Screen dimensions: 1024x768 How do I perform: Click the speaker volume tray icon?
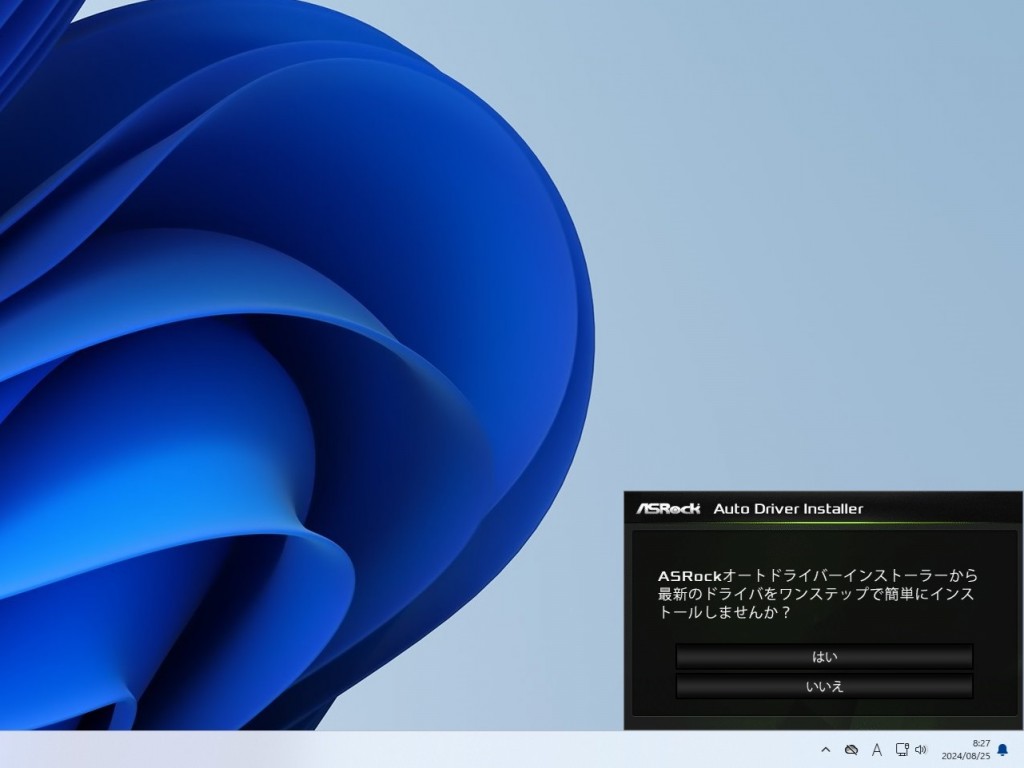920,749
